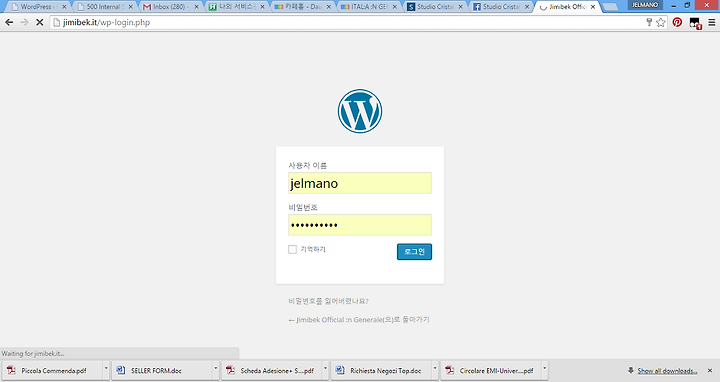Switch to the 카페홈 Daum tab
The width and height of the screenshot is (720, 382).
[x=302, y=7]
